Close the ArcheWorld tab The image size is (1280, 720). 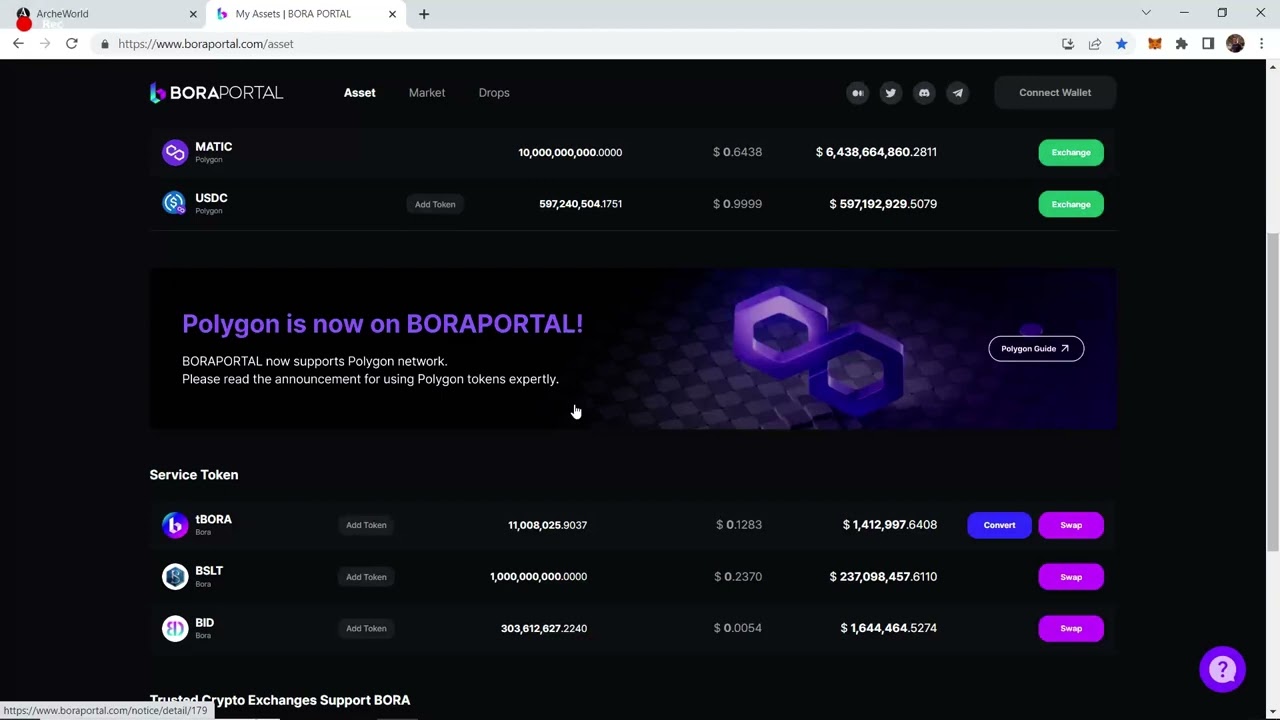tap(193, 14)
